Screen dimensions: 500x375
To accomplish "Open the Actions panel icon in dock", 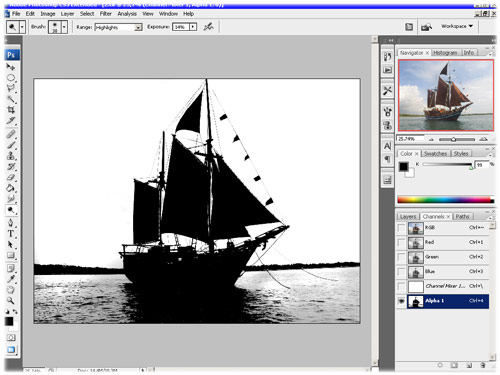I will (x=387, y=70).
